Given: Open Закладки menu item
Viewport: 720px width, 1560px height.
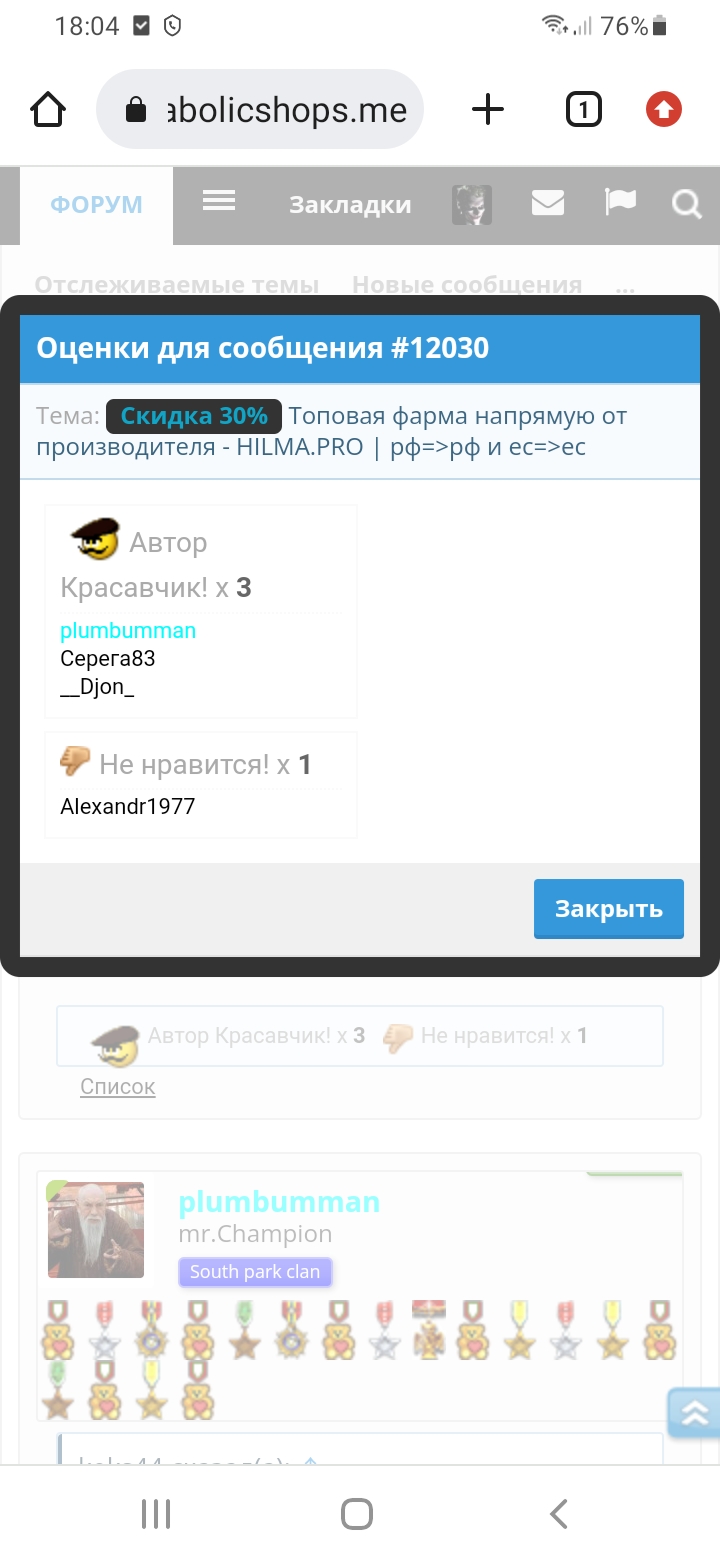Looking at the screenshot, I should 350,205.
